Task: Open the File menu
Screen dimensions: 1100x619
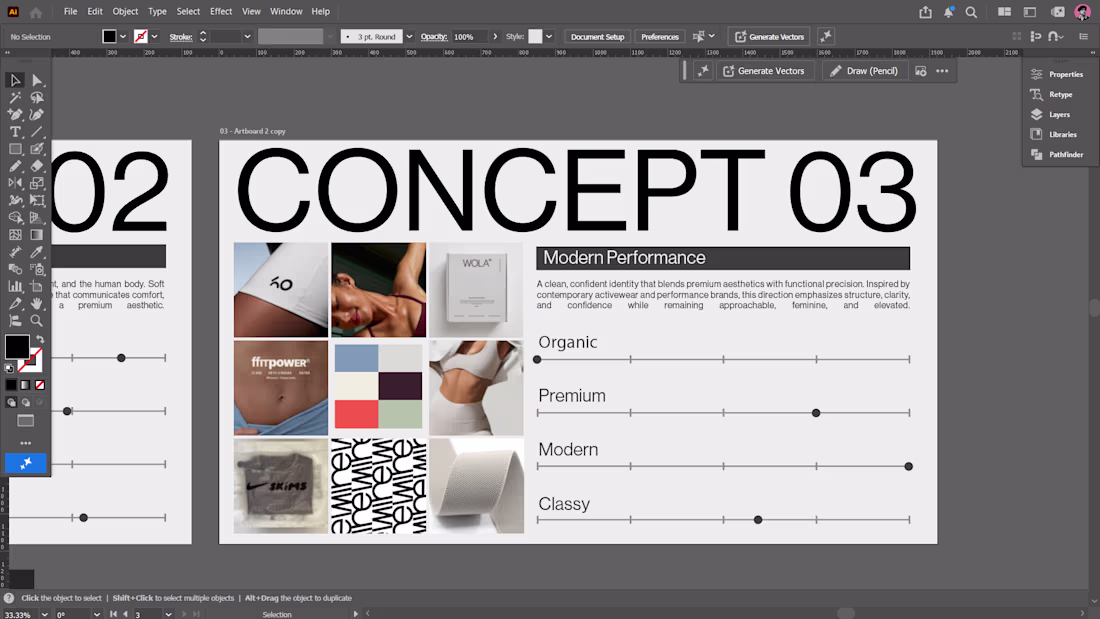Action: click(x=70, y=11)
